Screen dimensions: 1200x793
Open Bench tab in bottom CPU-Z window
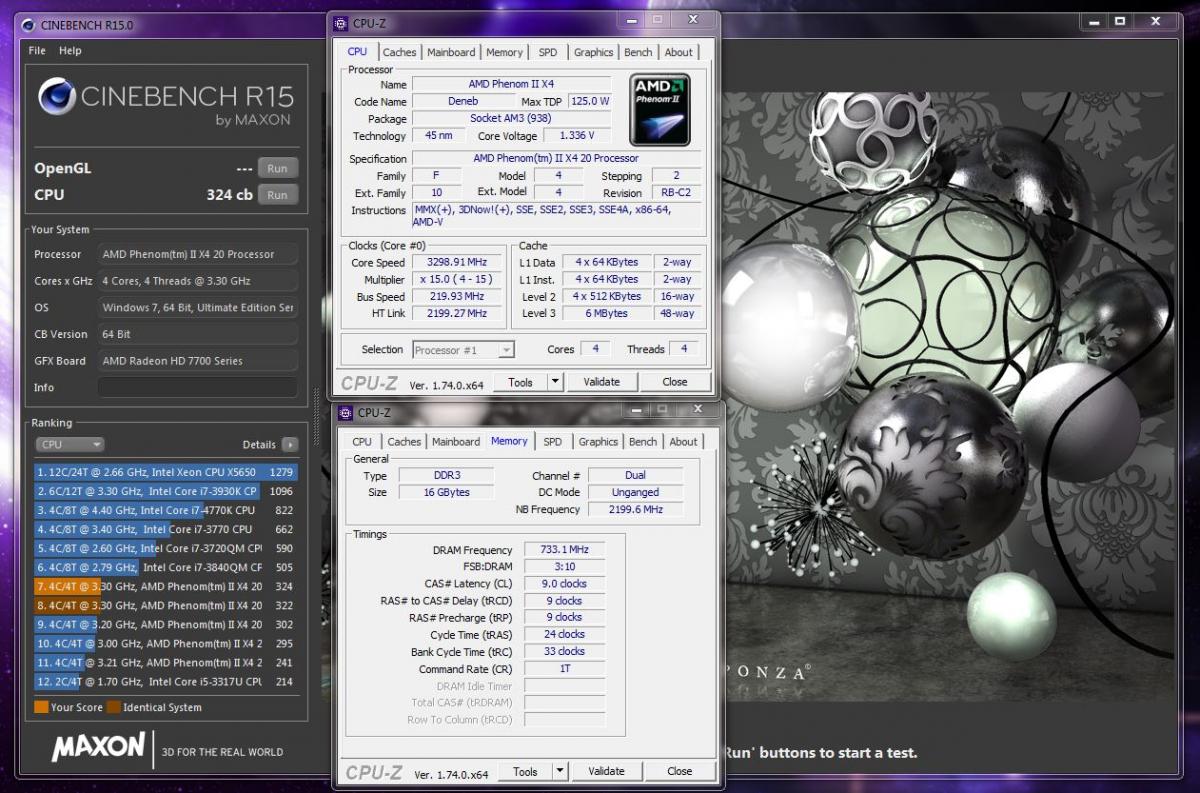643,441
